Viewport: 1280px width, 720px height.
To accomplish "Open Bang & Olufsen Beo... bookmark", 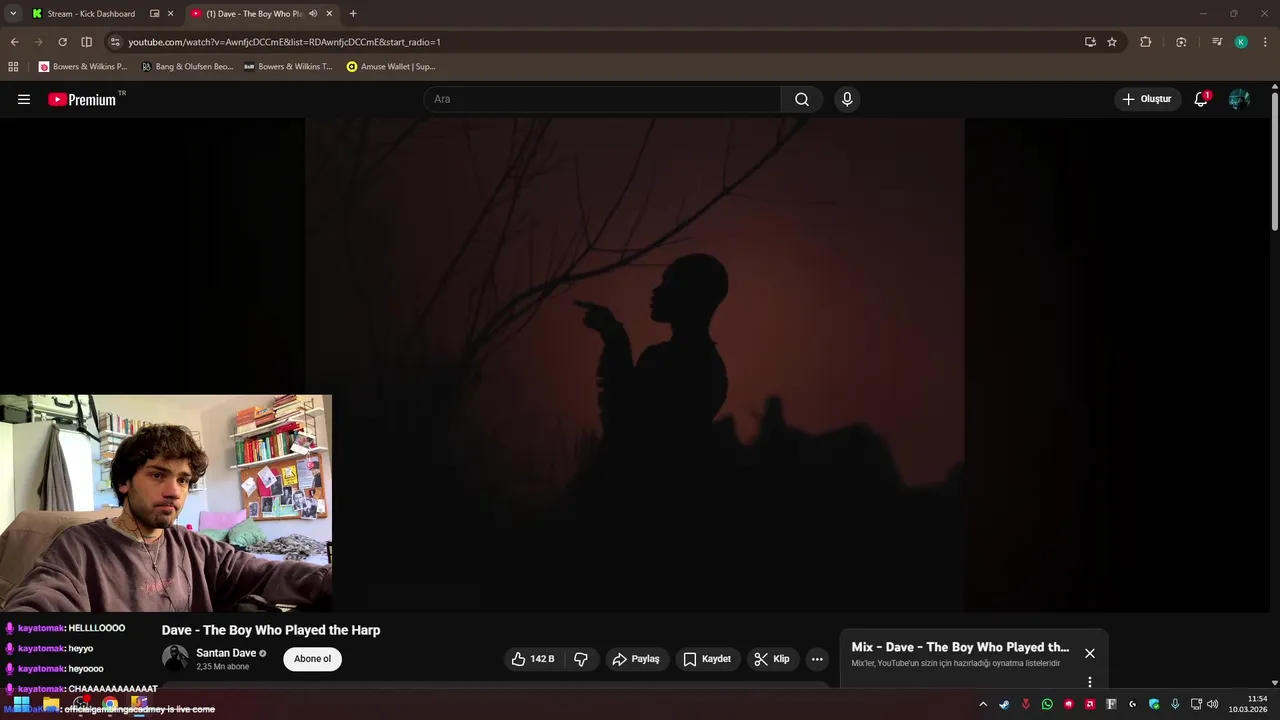I will pos(187,67).
